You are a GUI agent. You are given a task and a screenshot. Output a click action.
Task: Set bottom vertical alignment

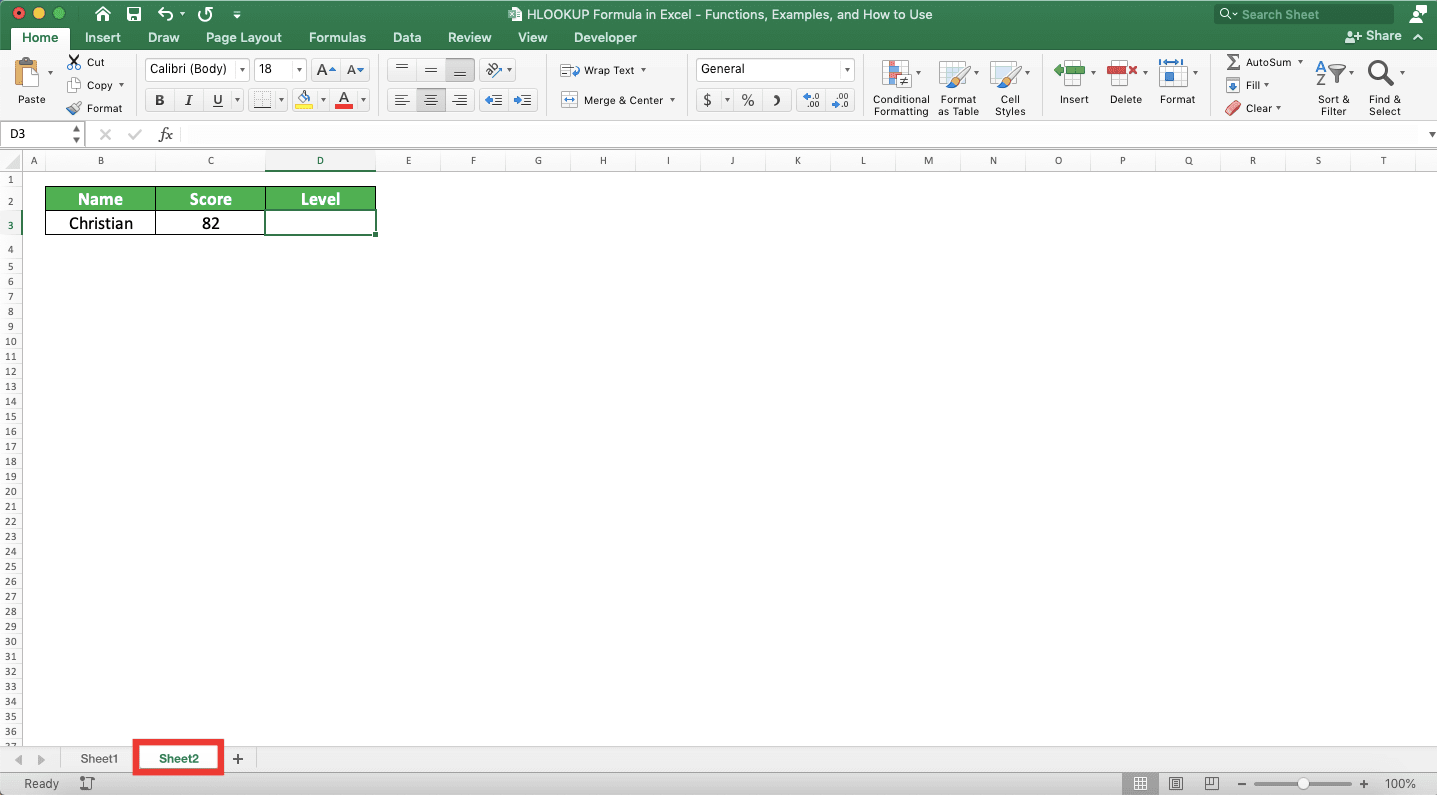[460, 70]
